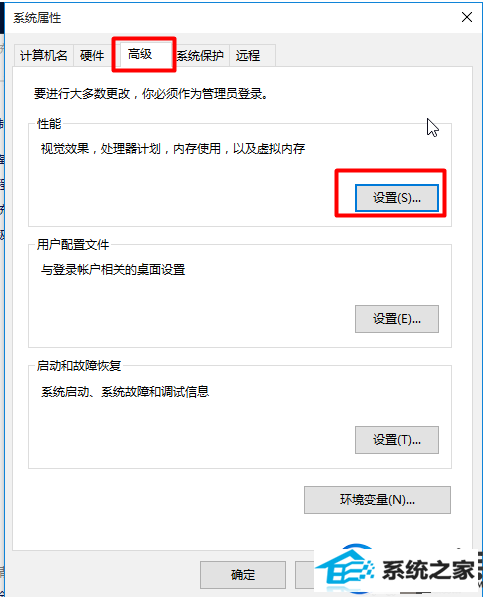This screenshot has height=597, width=483.
Task: Switch to the 系统保护 tab
Action: coord(200,56)
